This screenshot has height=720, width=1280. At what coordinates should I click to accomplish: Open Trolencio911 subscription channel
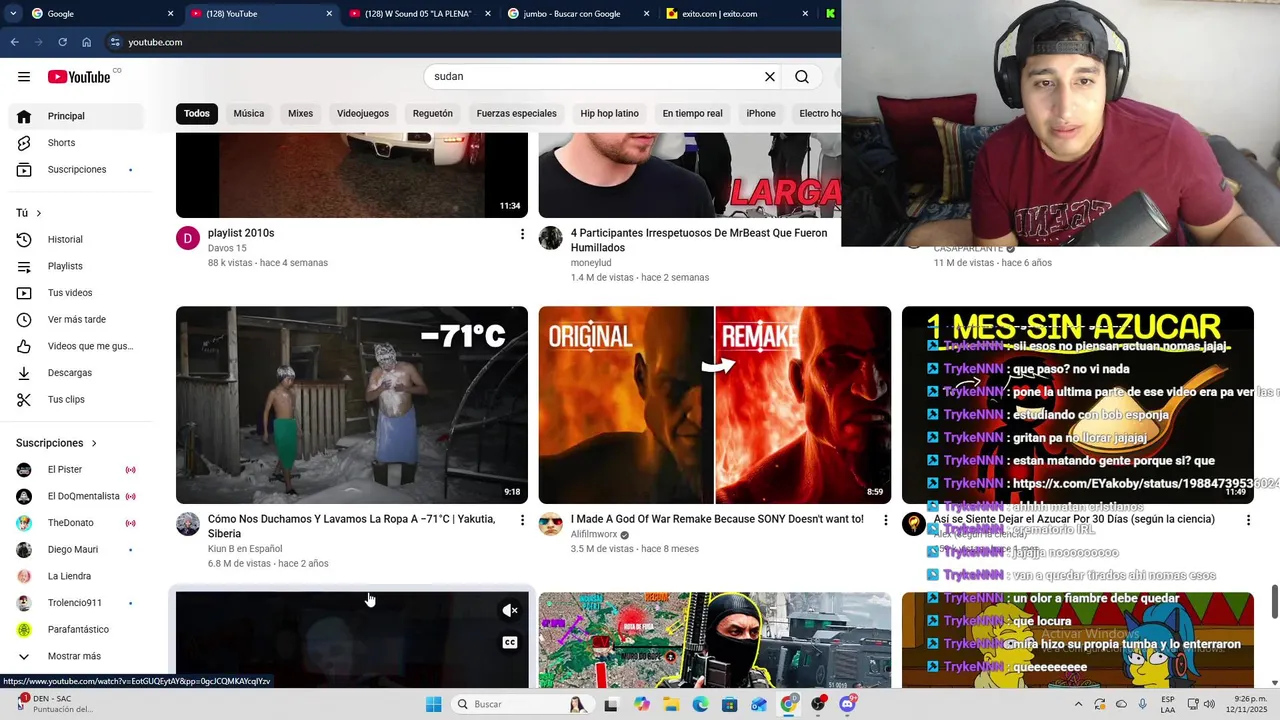pos(76,603)
